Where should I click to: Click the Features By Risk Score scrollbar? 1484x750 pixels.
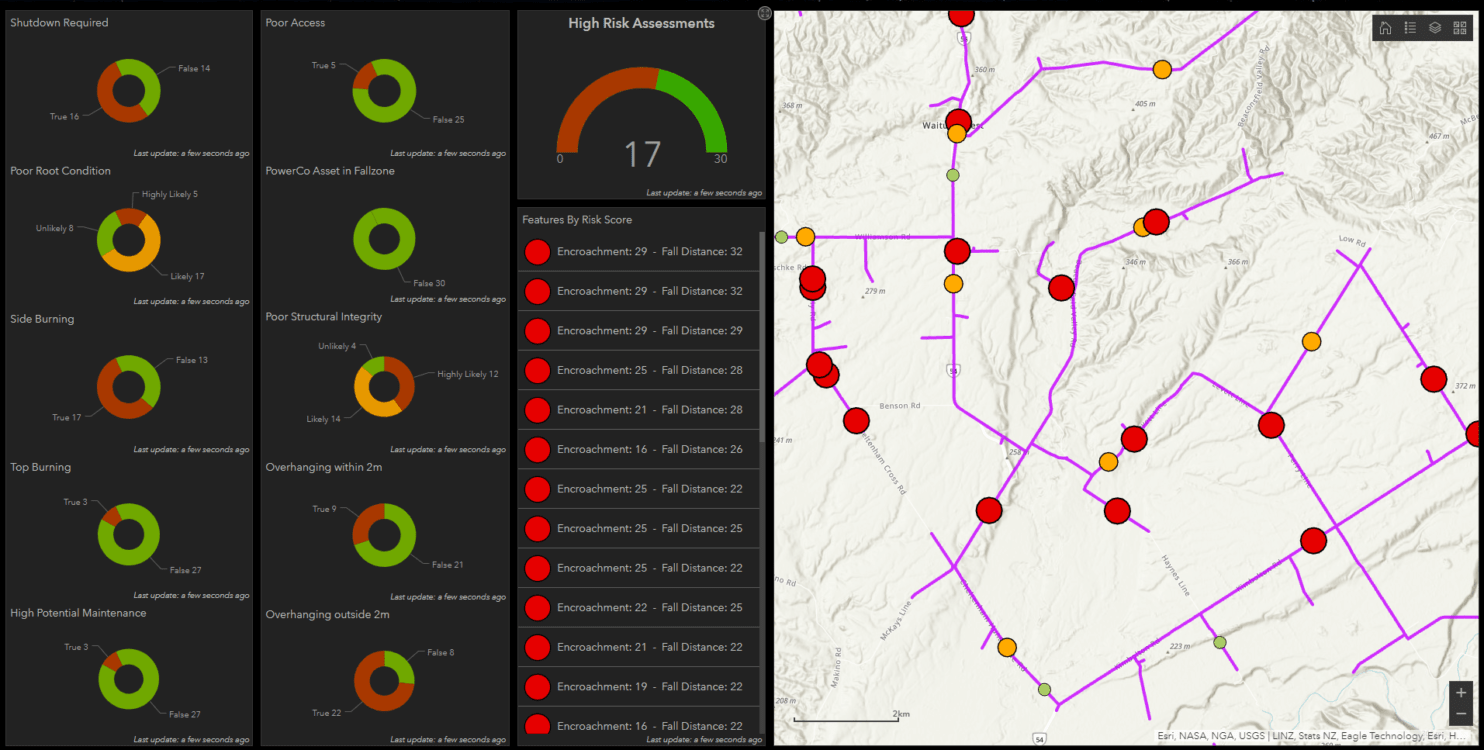763,340
